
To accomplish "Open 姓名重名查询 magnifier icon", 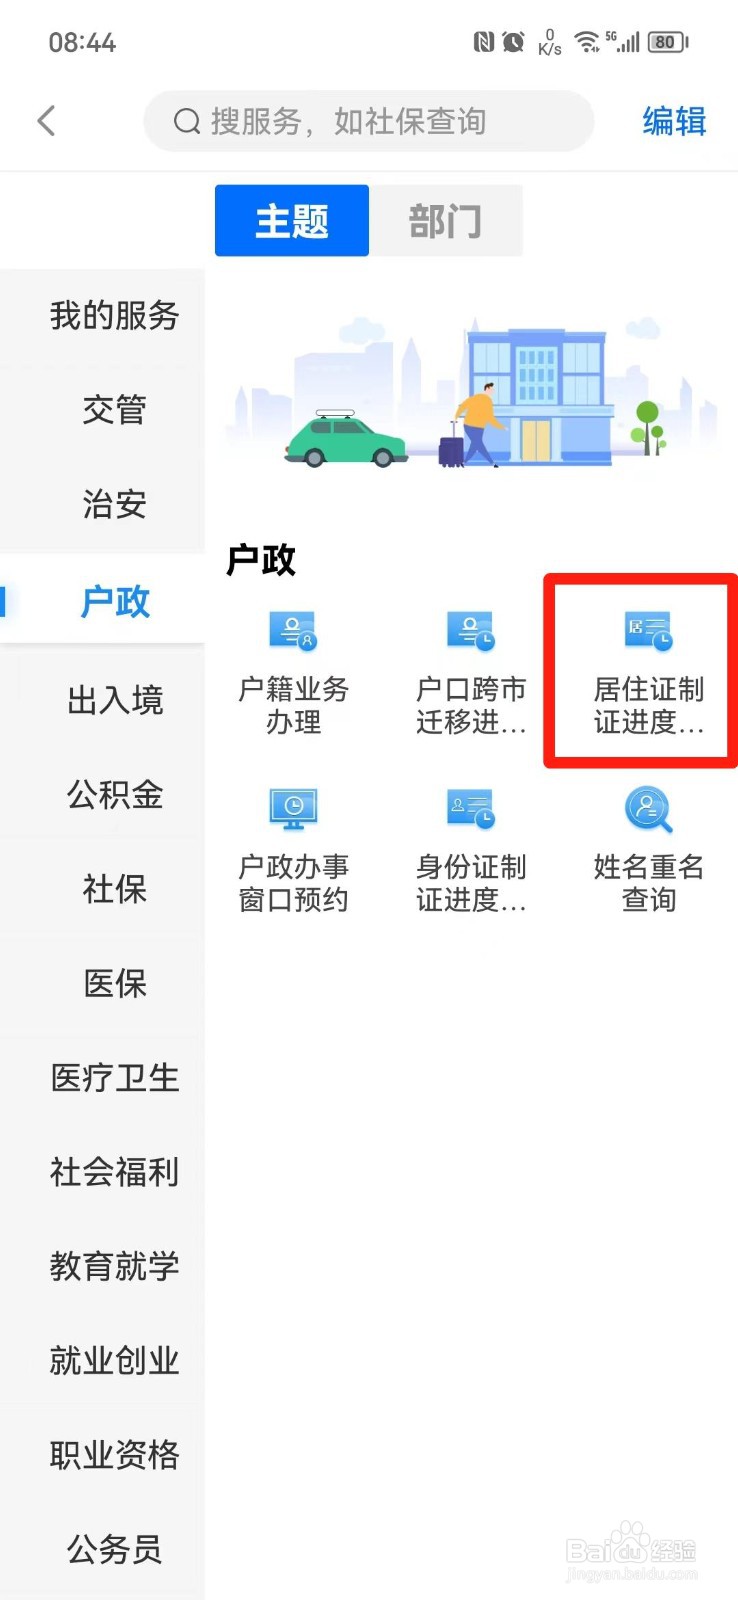I will pos(649,809).
